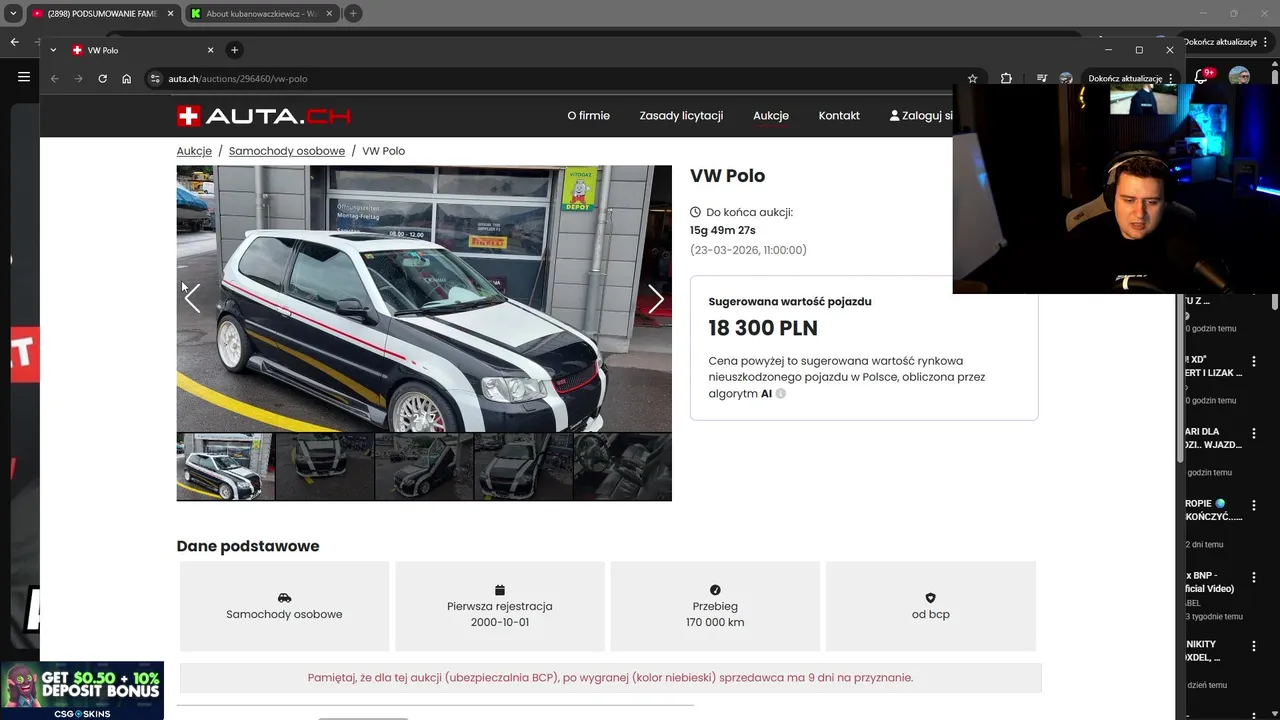Click the car icon in Samochody osobowe card
Image resolution: width=1280 pixels, height=720 pixels.
click(x=284, y=598)
